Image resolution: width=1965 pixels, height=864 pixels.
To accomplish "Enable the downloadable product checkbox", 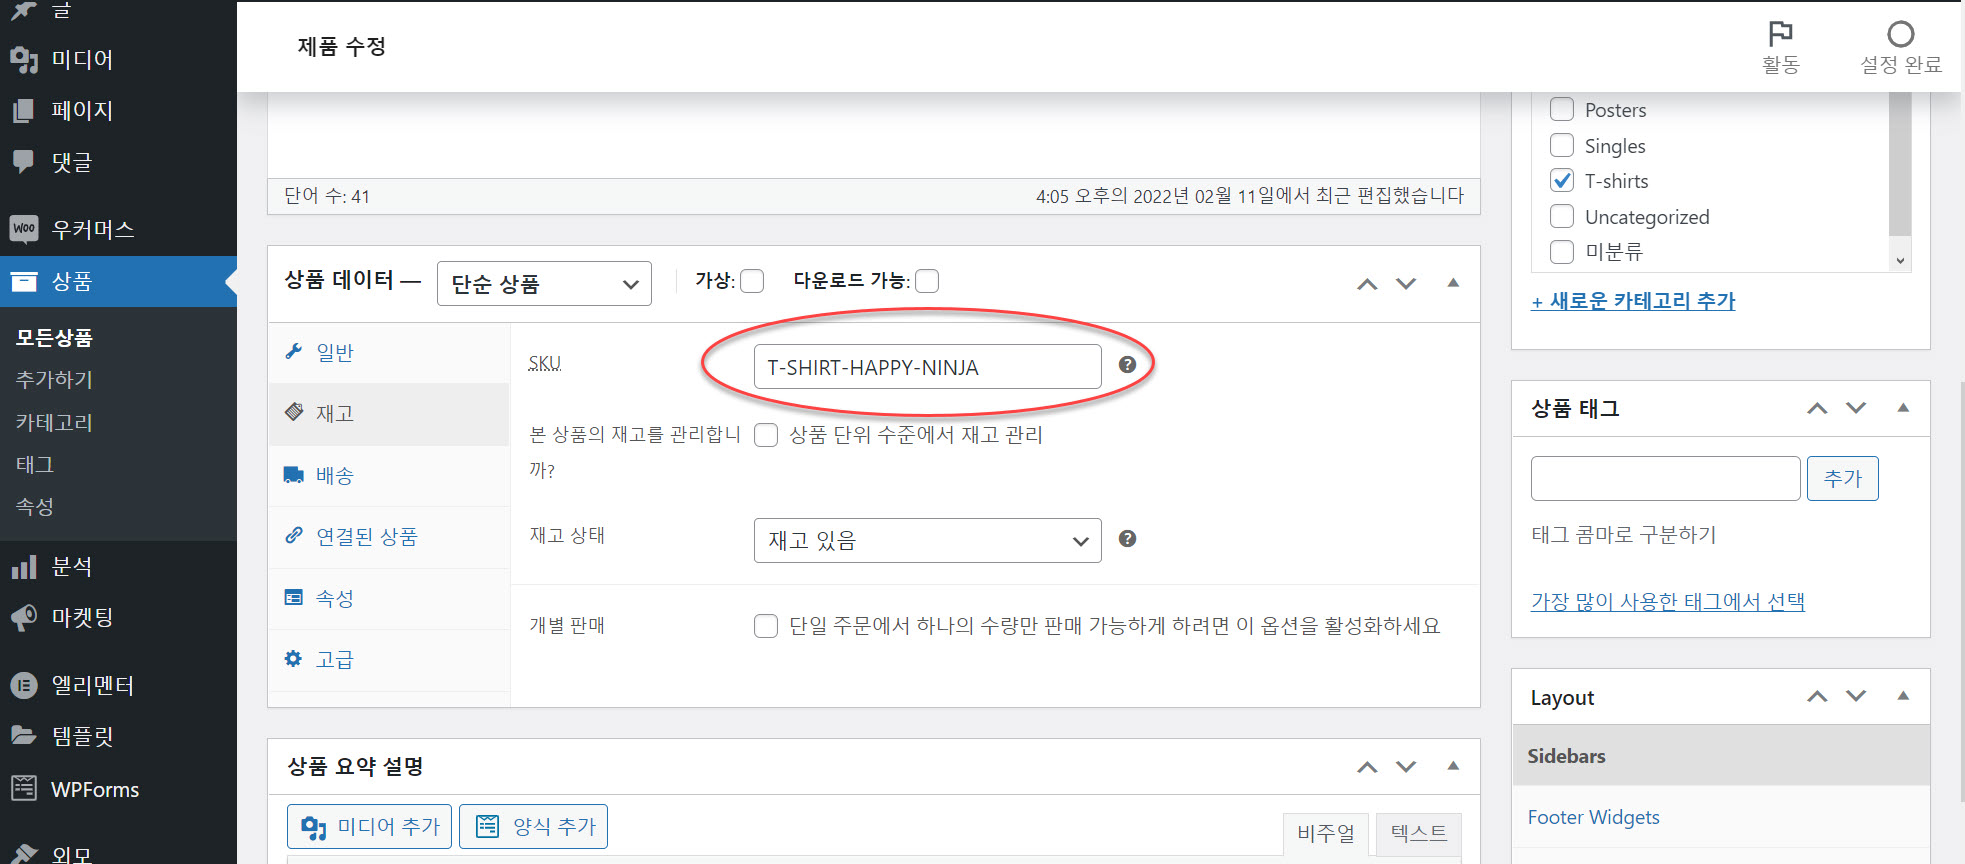I will click(x=927, y=281).
